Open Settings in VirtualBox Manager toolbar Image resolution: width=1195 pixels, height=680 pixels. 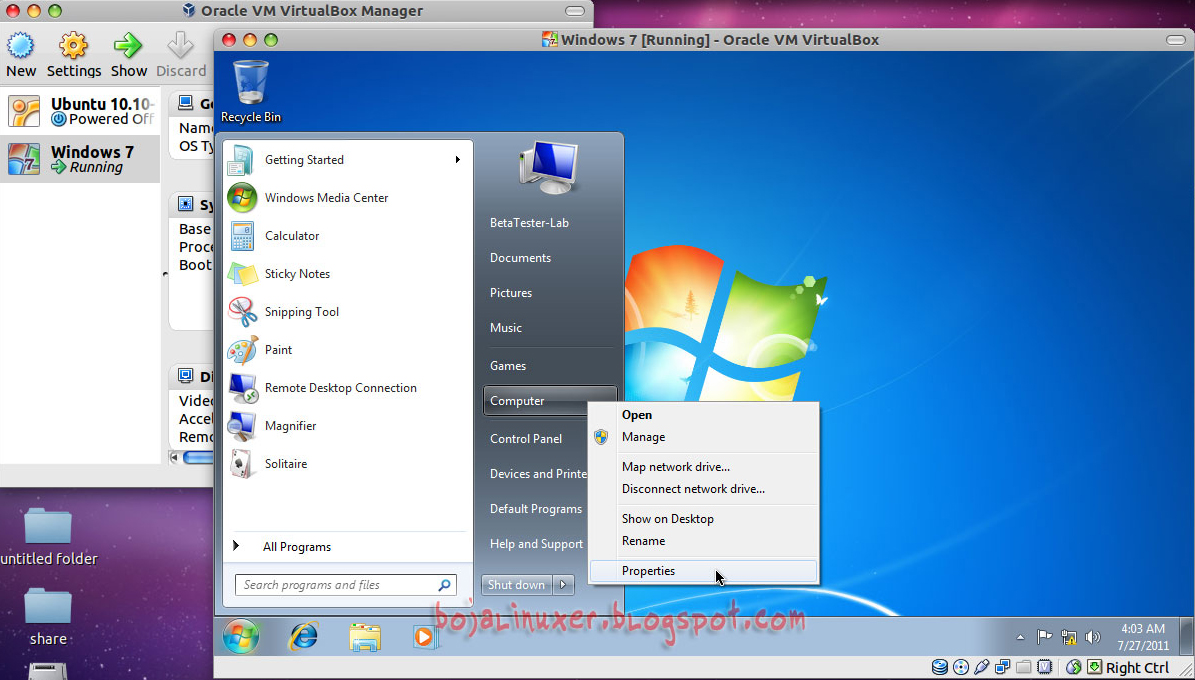click(74, 55)
